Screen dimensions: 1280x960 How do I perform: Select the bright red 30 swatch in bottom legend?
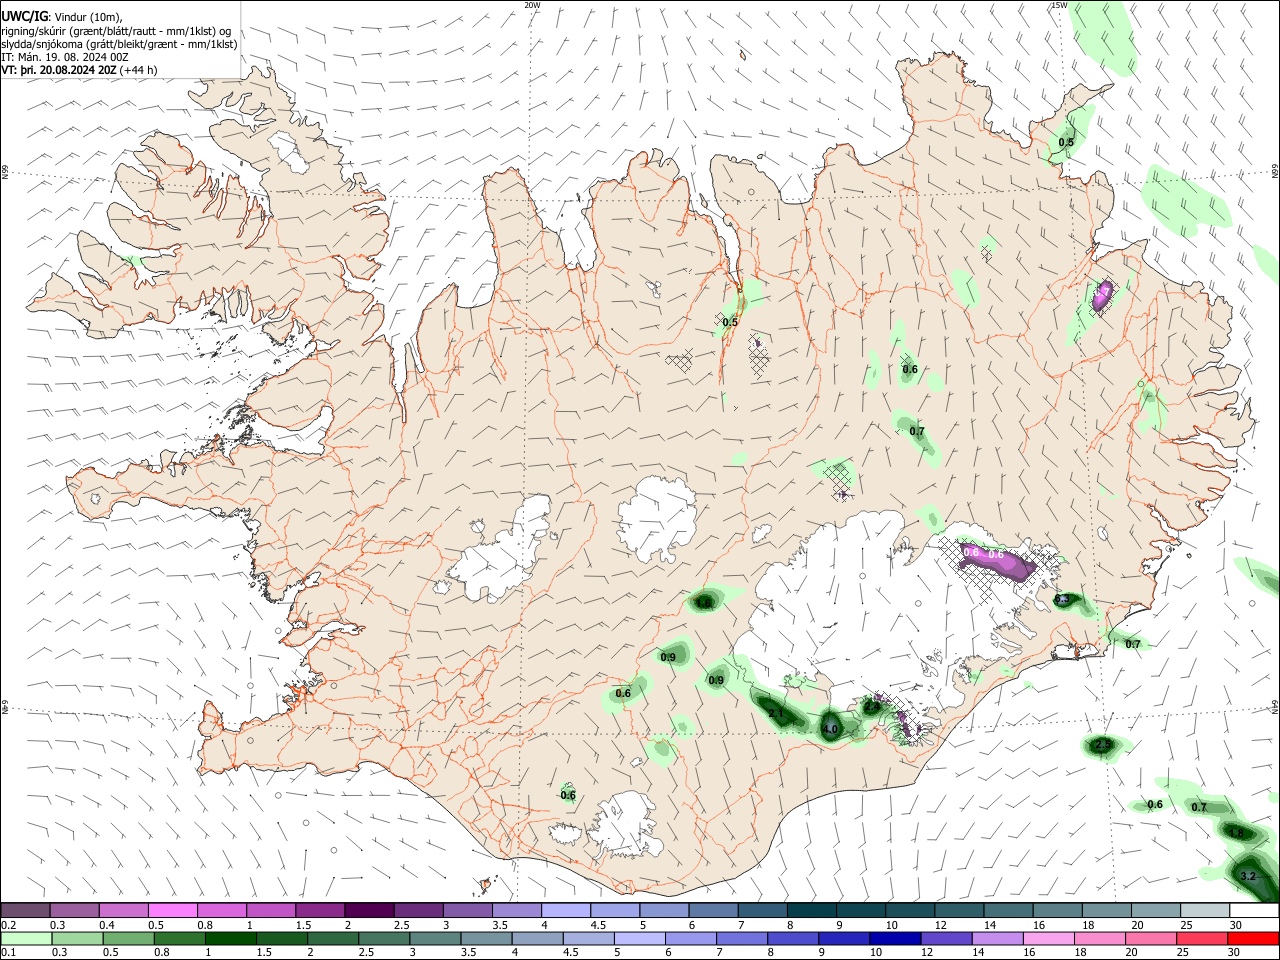coord(1254,939)
